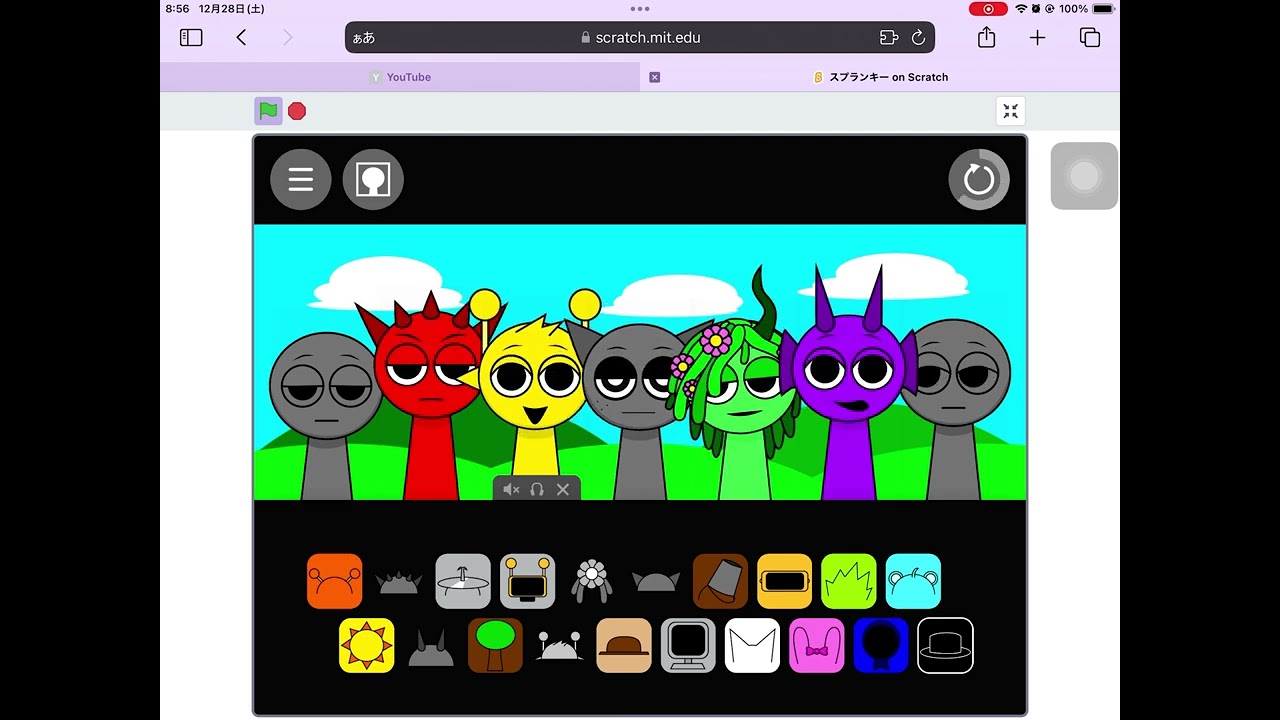This screenshot has width=1280, height=720.
Task: Select the gray cat ears icon
Action: point(656,581)
